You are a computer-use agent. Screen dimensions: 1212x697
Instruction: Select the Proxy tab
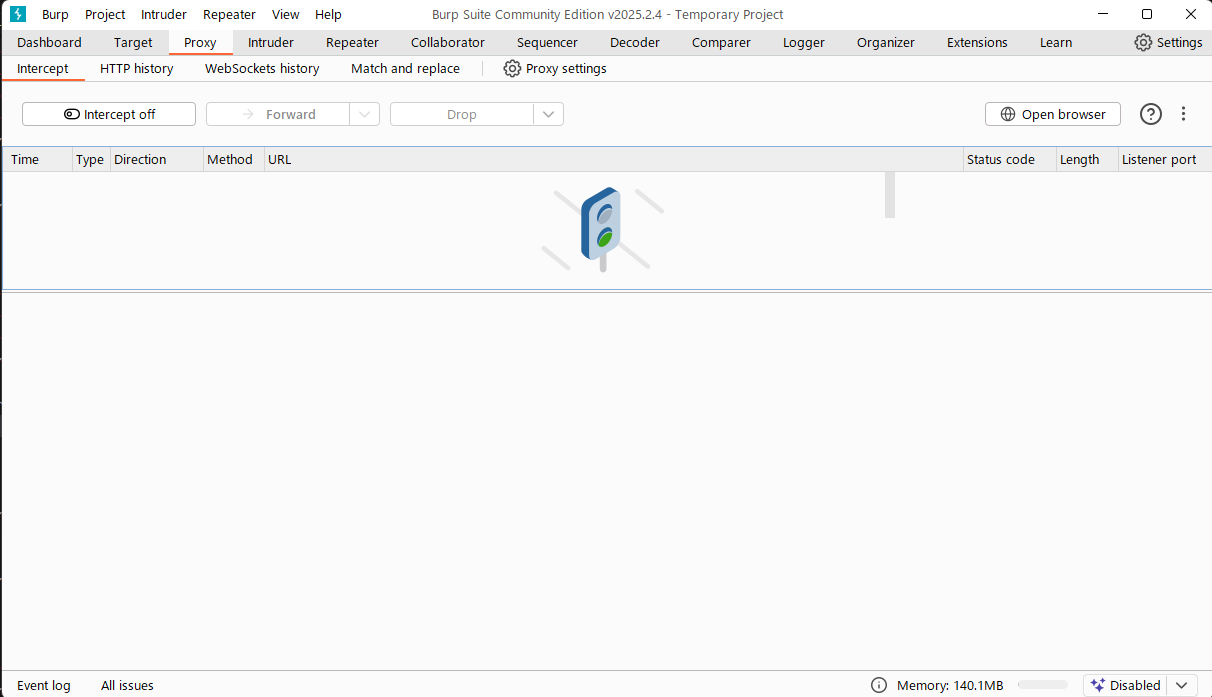coord(200,42)
